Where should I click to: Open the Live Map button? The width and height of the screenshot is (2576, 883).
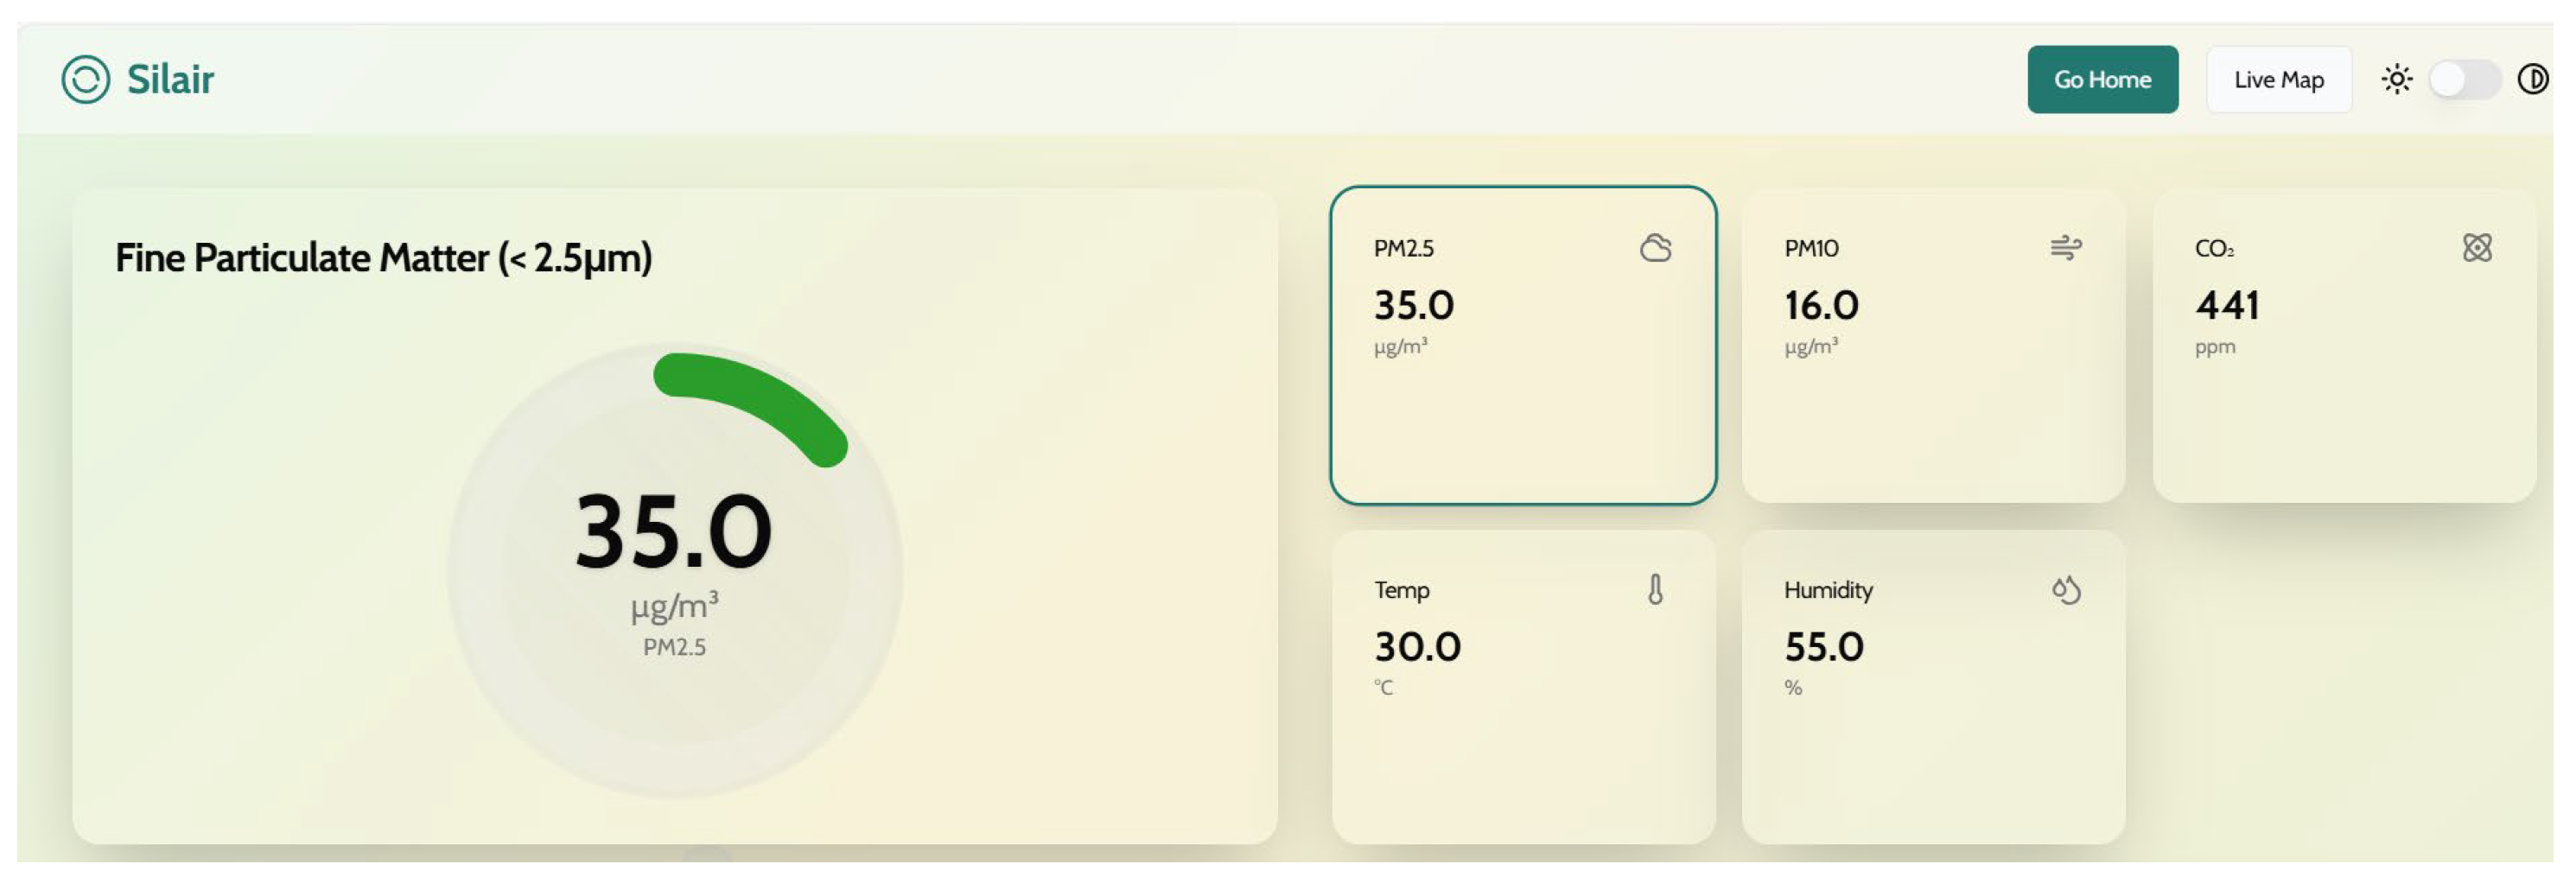[2278, 79]
